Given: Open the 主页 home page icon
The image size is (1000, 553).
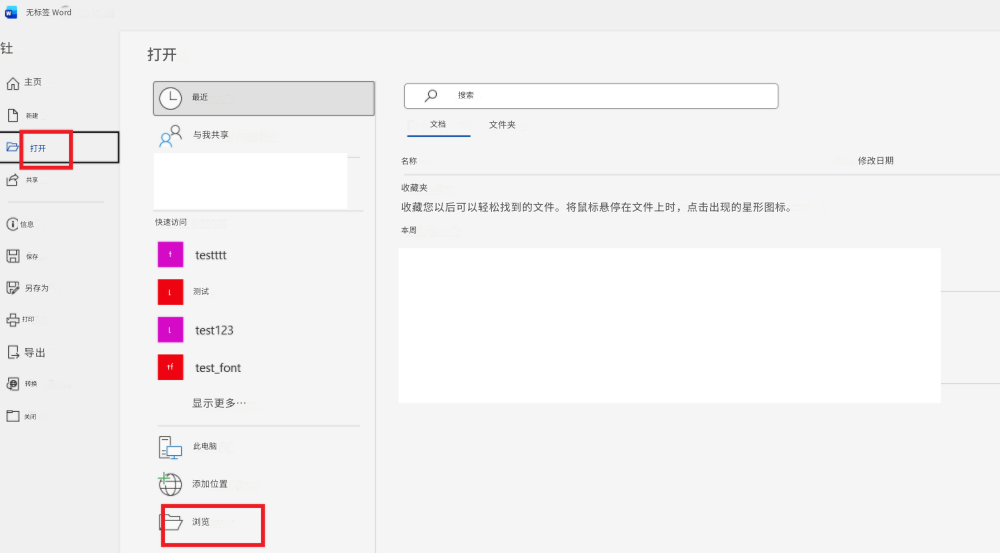Looking at the screenshot, I should [x=13, y=84].
